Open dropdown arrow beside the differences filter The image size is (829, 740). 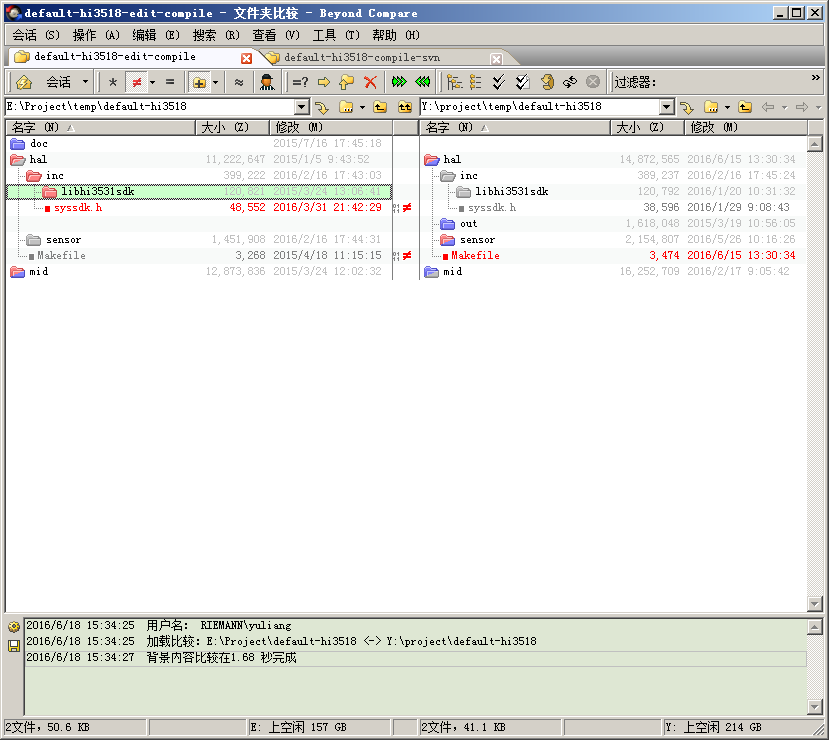pyautogui.click(x=152, y=82)
